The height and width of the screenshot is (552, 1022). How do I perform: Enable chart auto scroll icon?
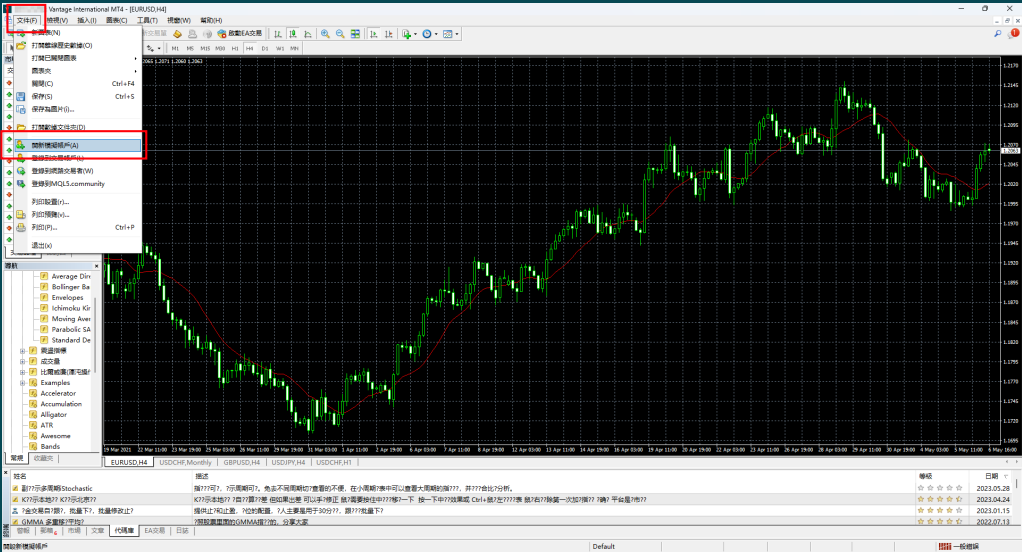pyautogui.click(x=373, y=33)
